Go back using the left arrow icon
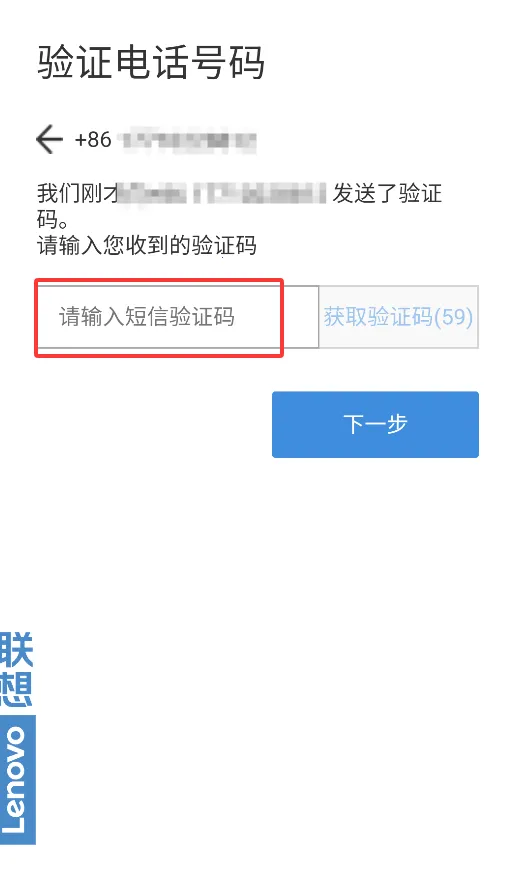 (49, 139)
